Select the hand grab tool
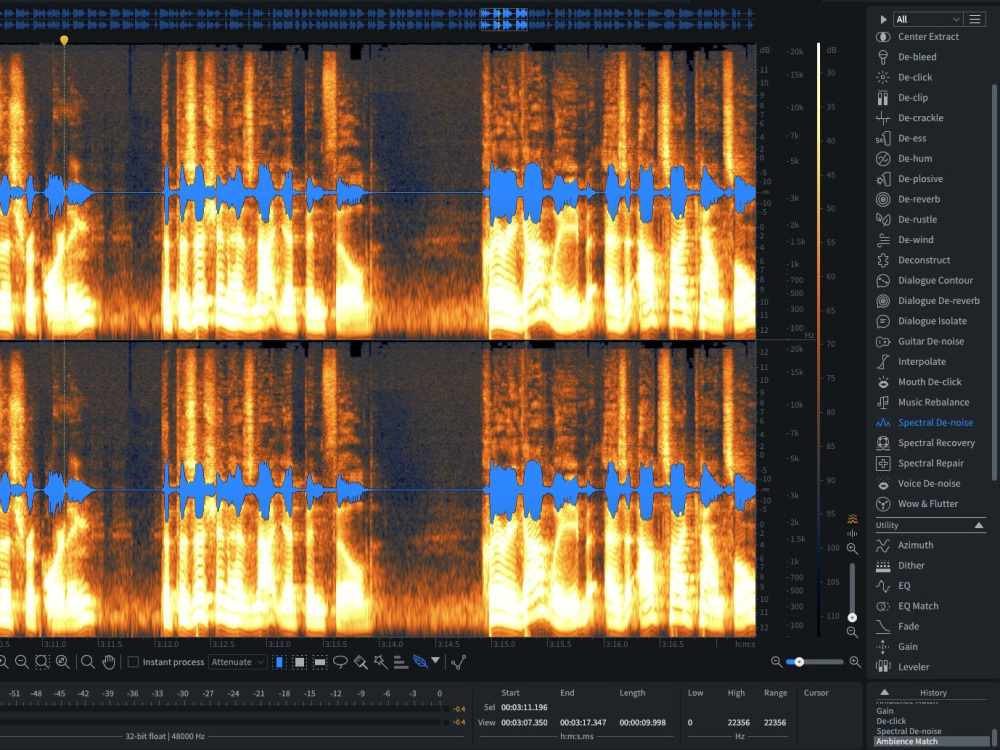The image size is (1000, 750). (x=108, y=662)
